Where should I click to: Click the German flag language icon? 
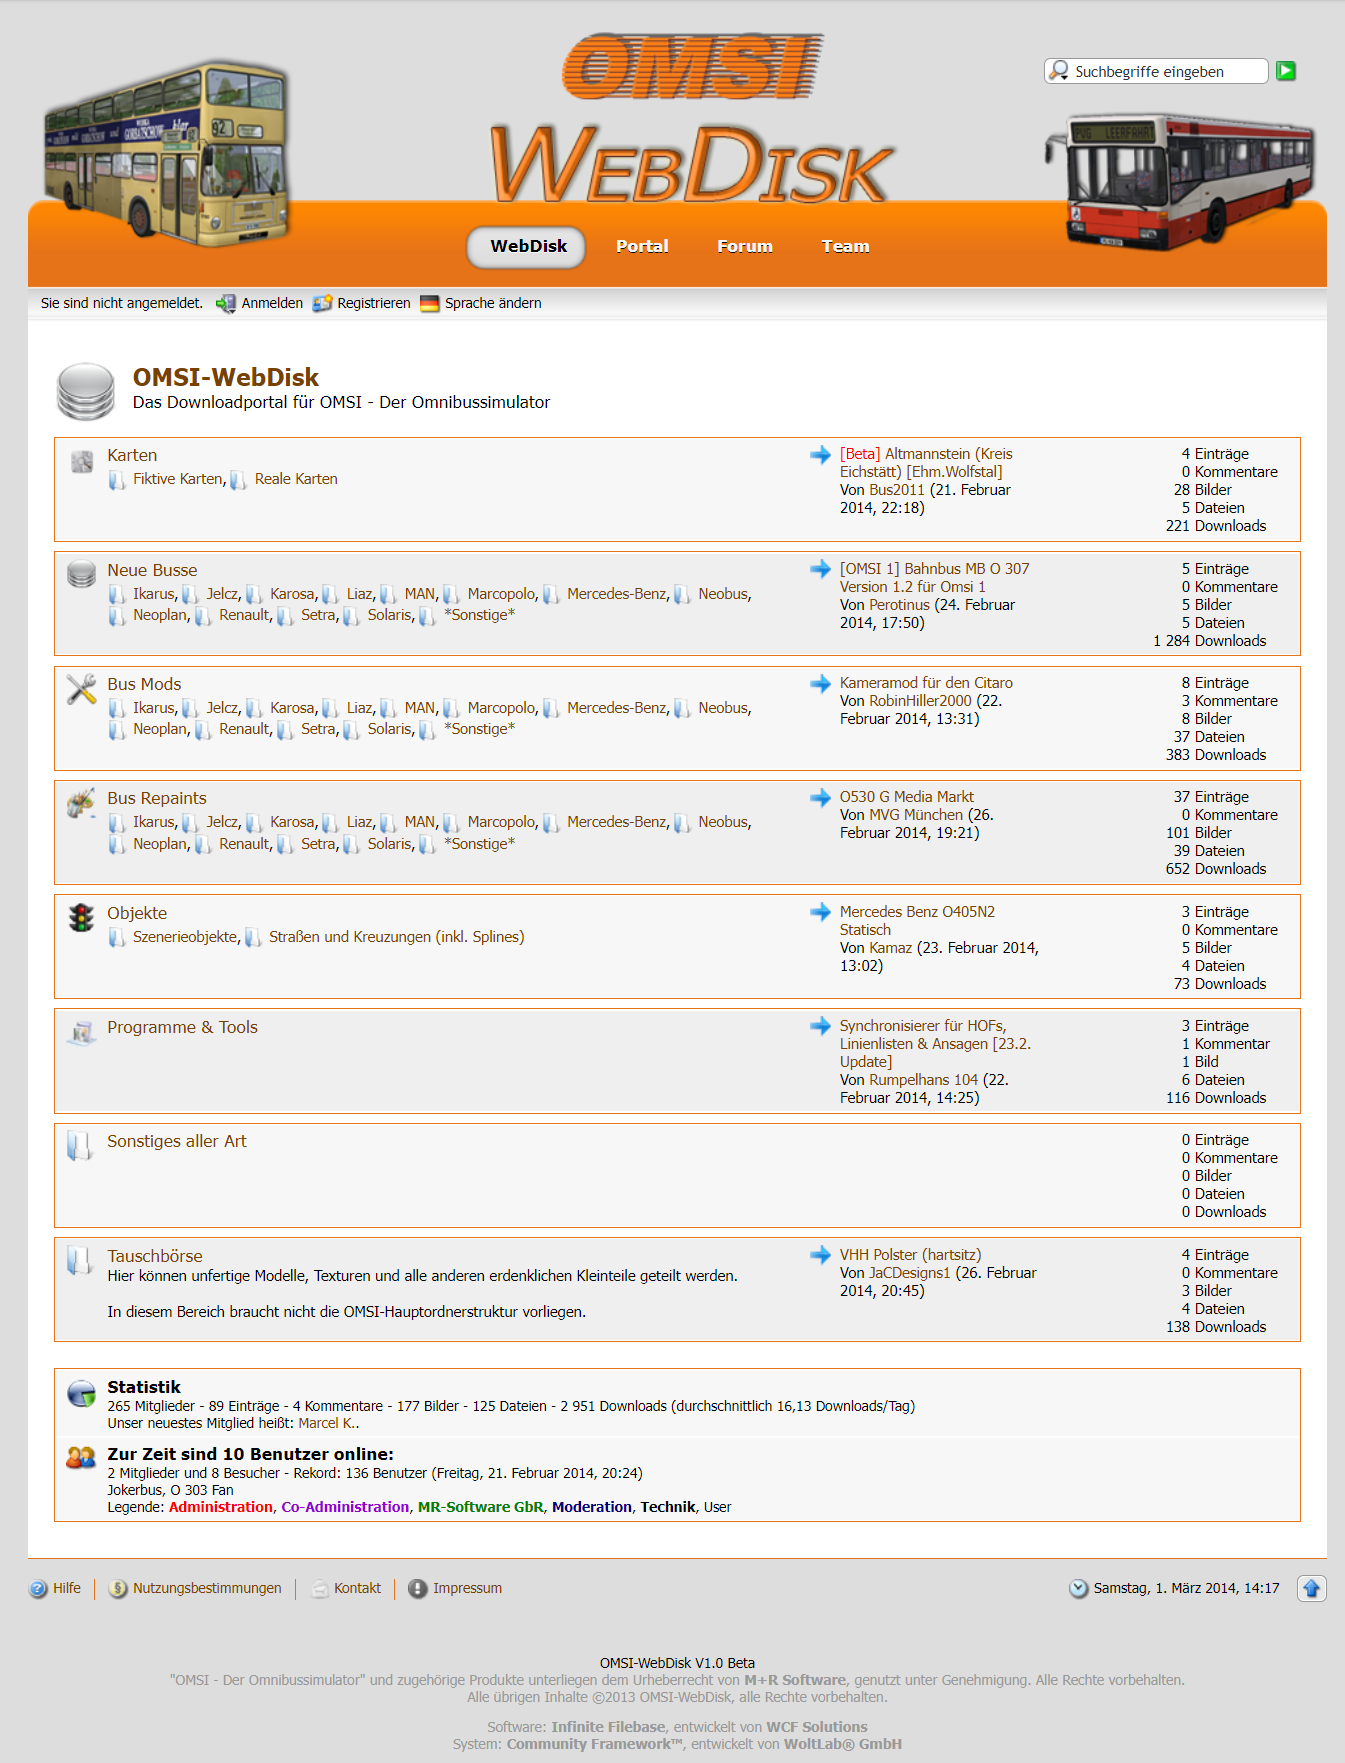pyautogui.click(x=430, y=304)
